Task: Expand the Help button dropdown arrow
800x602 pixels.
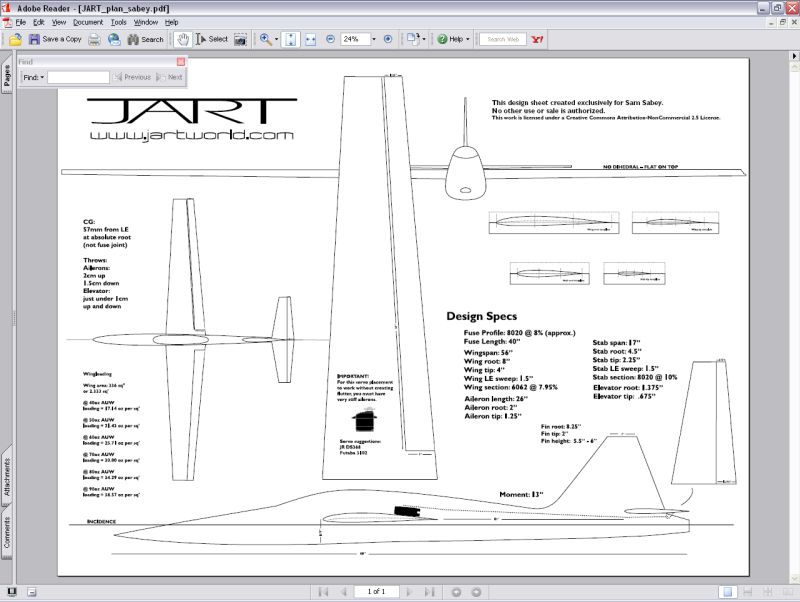Action: click(467, 39)
